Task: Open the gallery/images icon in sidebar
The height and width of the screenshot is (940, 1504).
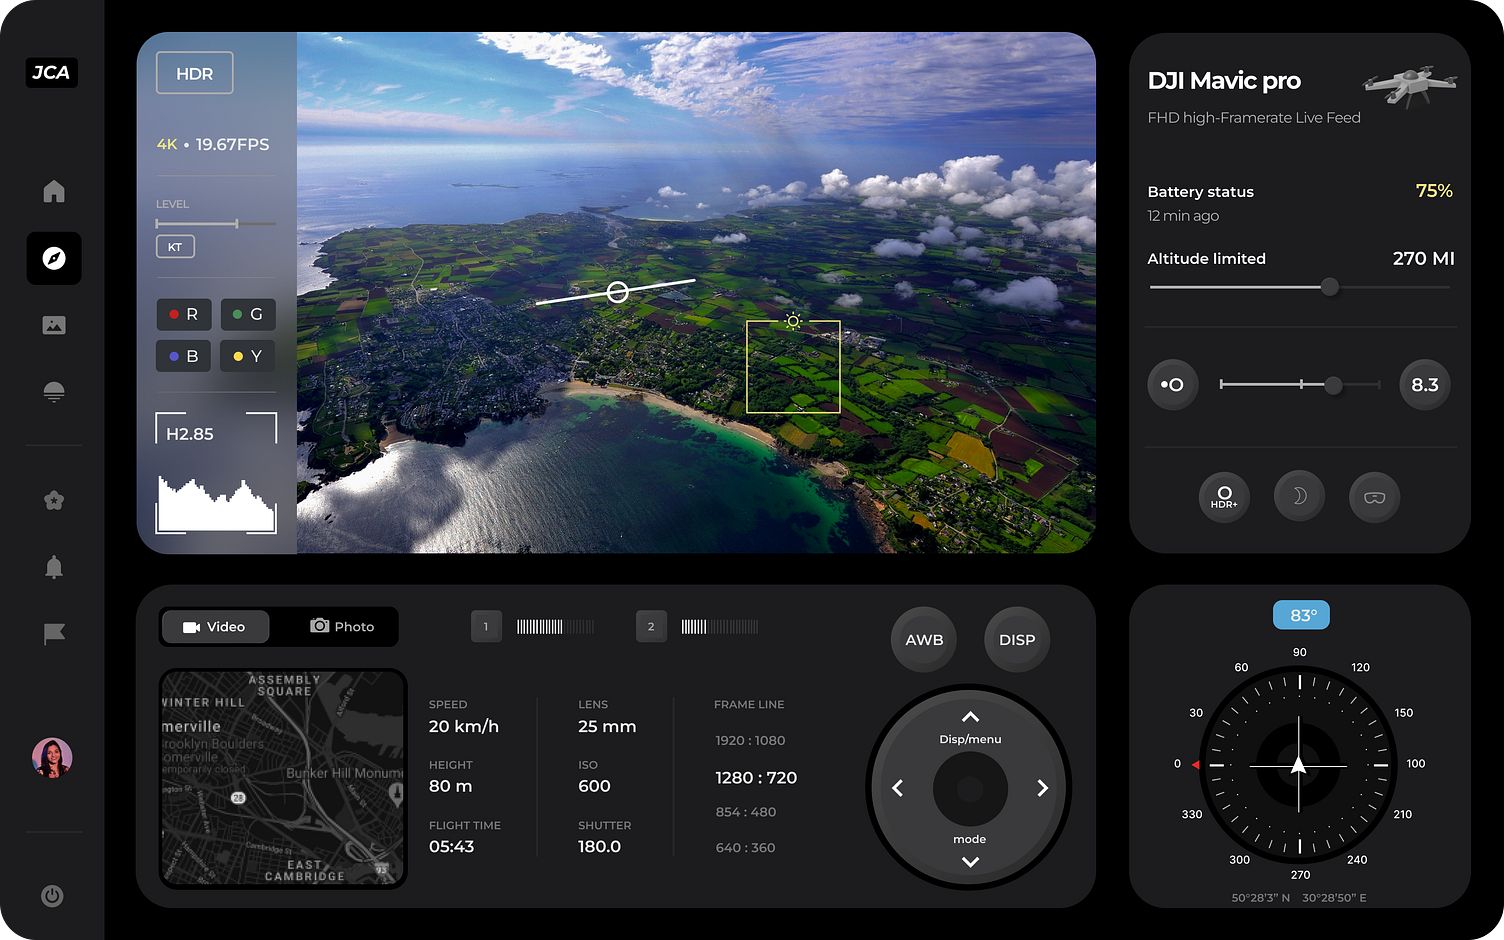Action: coord(53,324)
